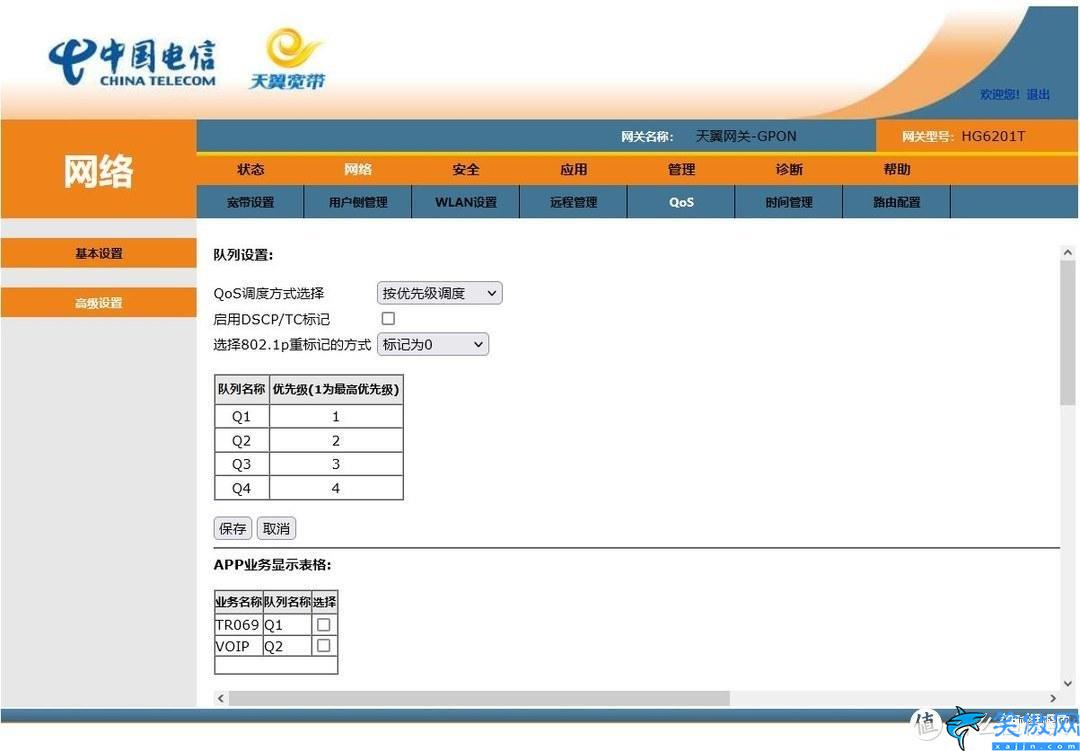The height and width of the screenshot is (751, 1080).
Task: Click the China Telecom logo
Action: pos(132,63)
